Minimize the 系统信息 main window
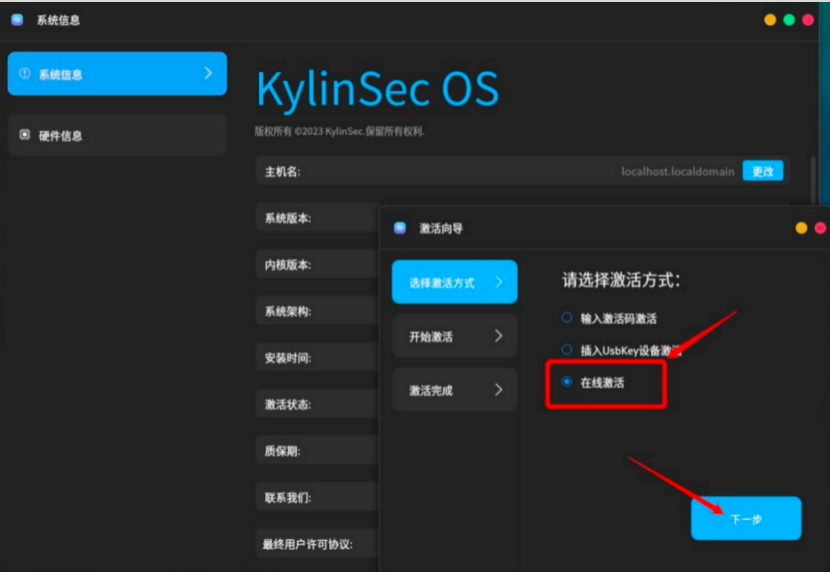830x572 pixels. [770, 20]
